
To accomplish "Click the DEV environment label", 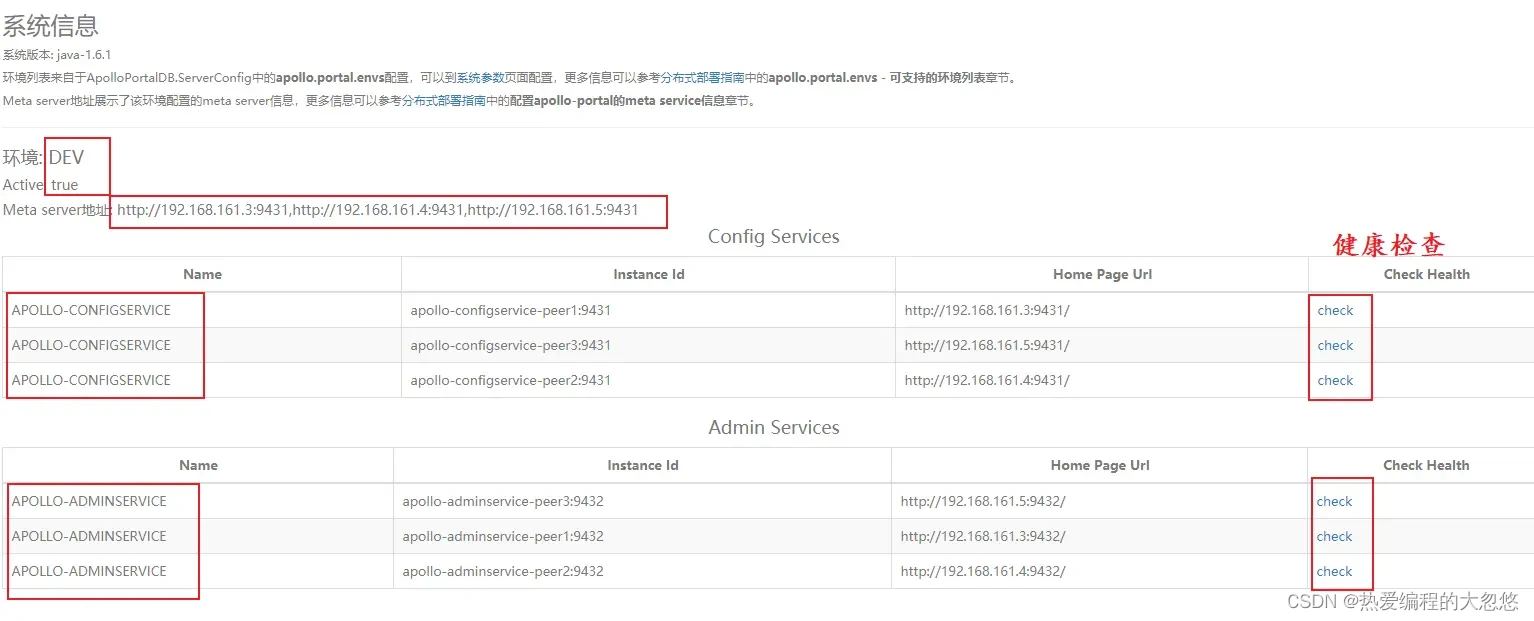I will [x=66, y=158].
